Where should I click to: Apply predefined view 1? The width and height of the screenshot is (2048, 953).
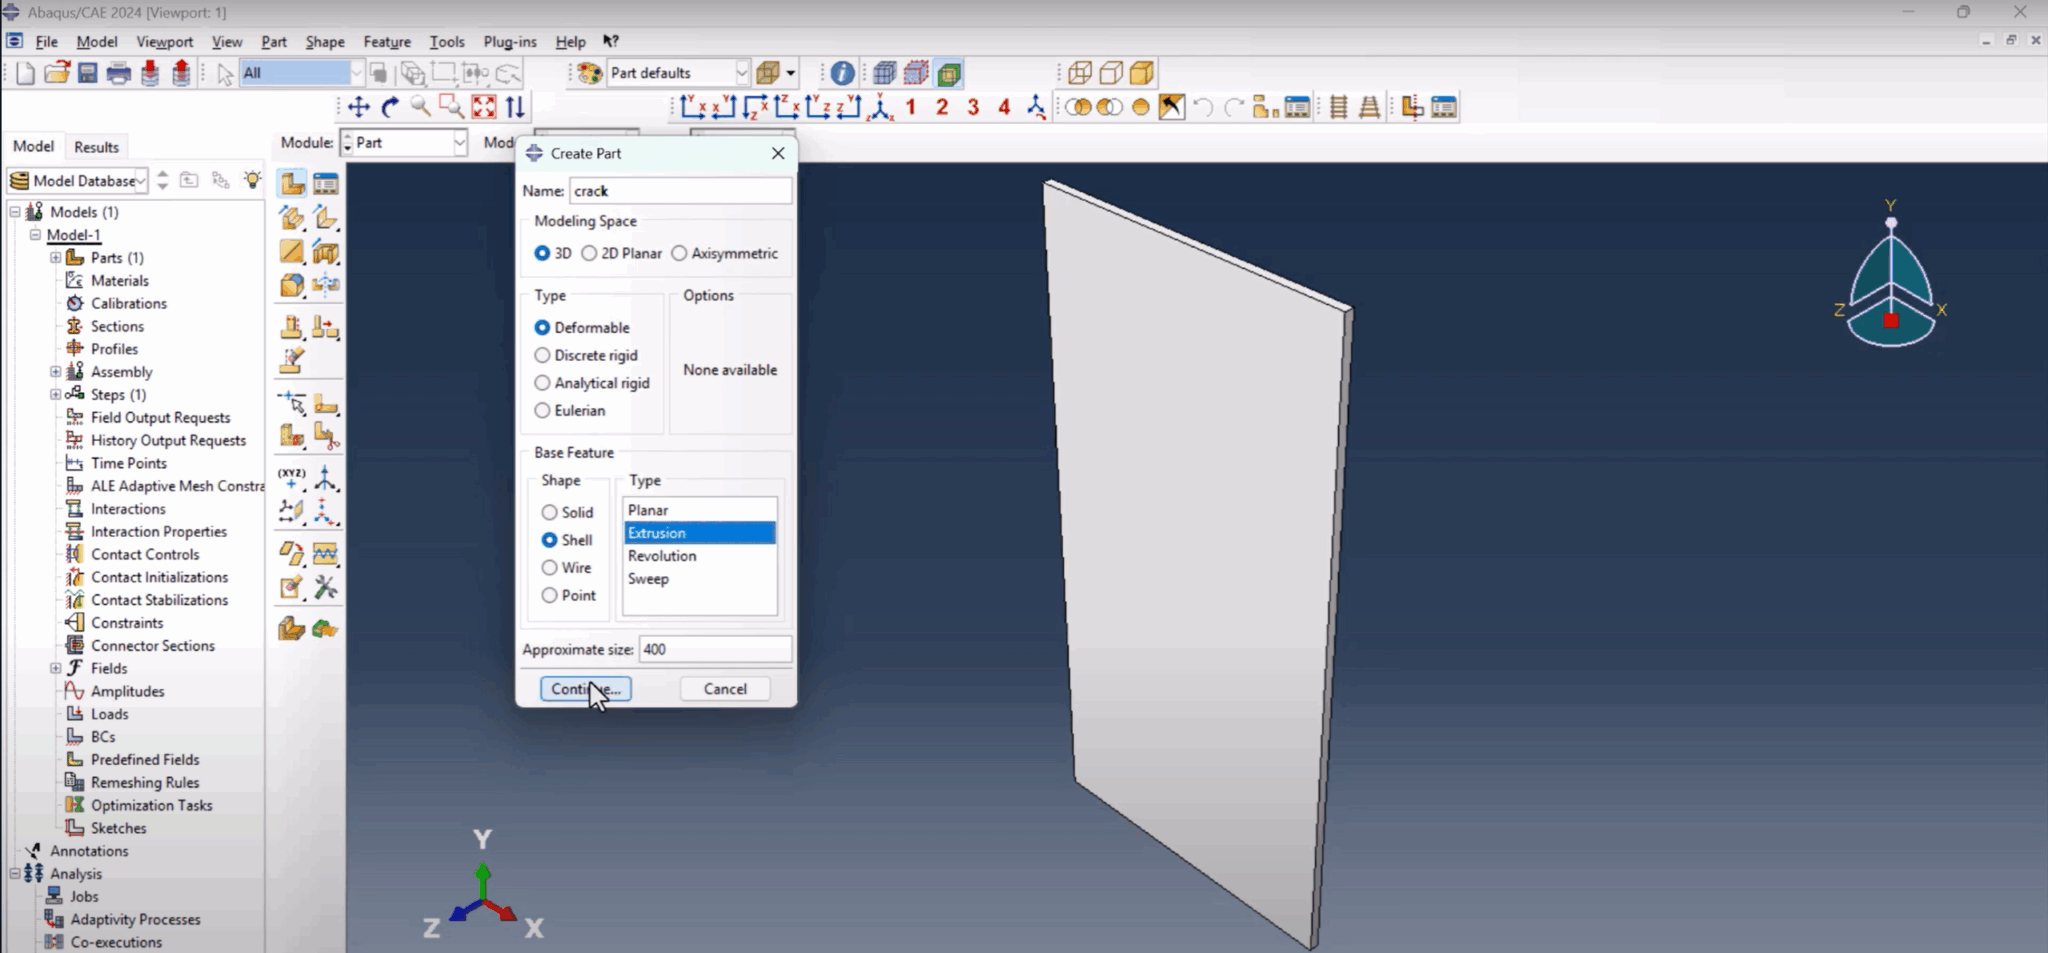coord(911,107)
